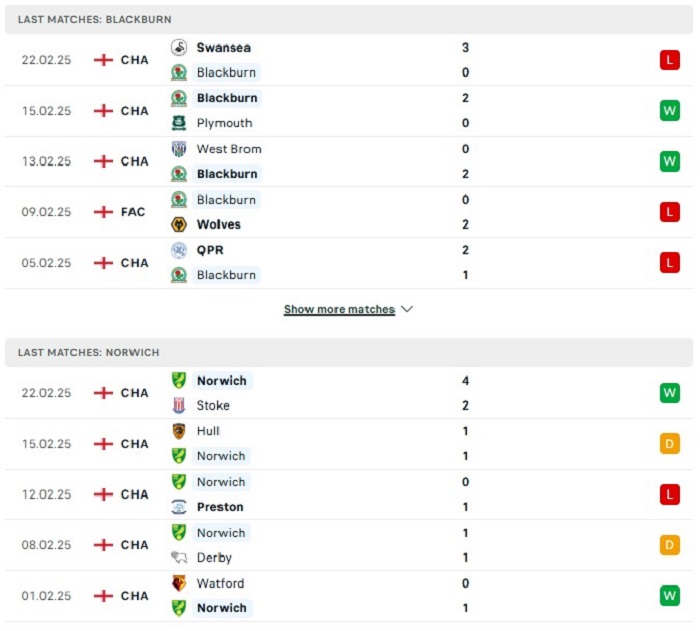The height and width of the screenshot is (631, 700).
Task: Expand the Show more matches chevron
Action: click(x=407, y=309)
